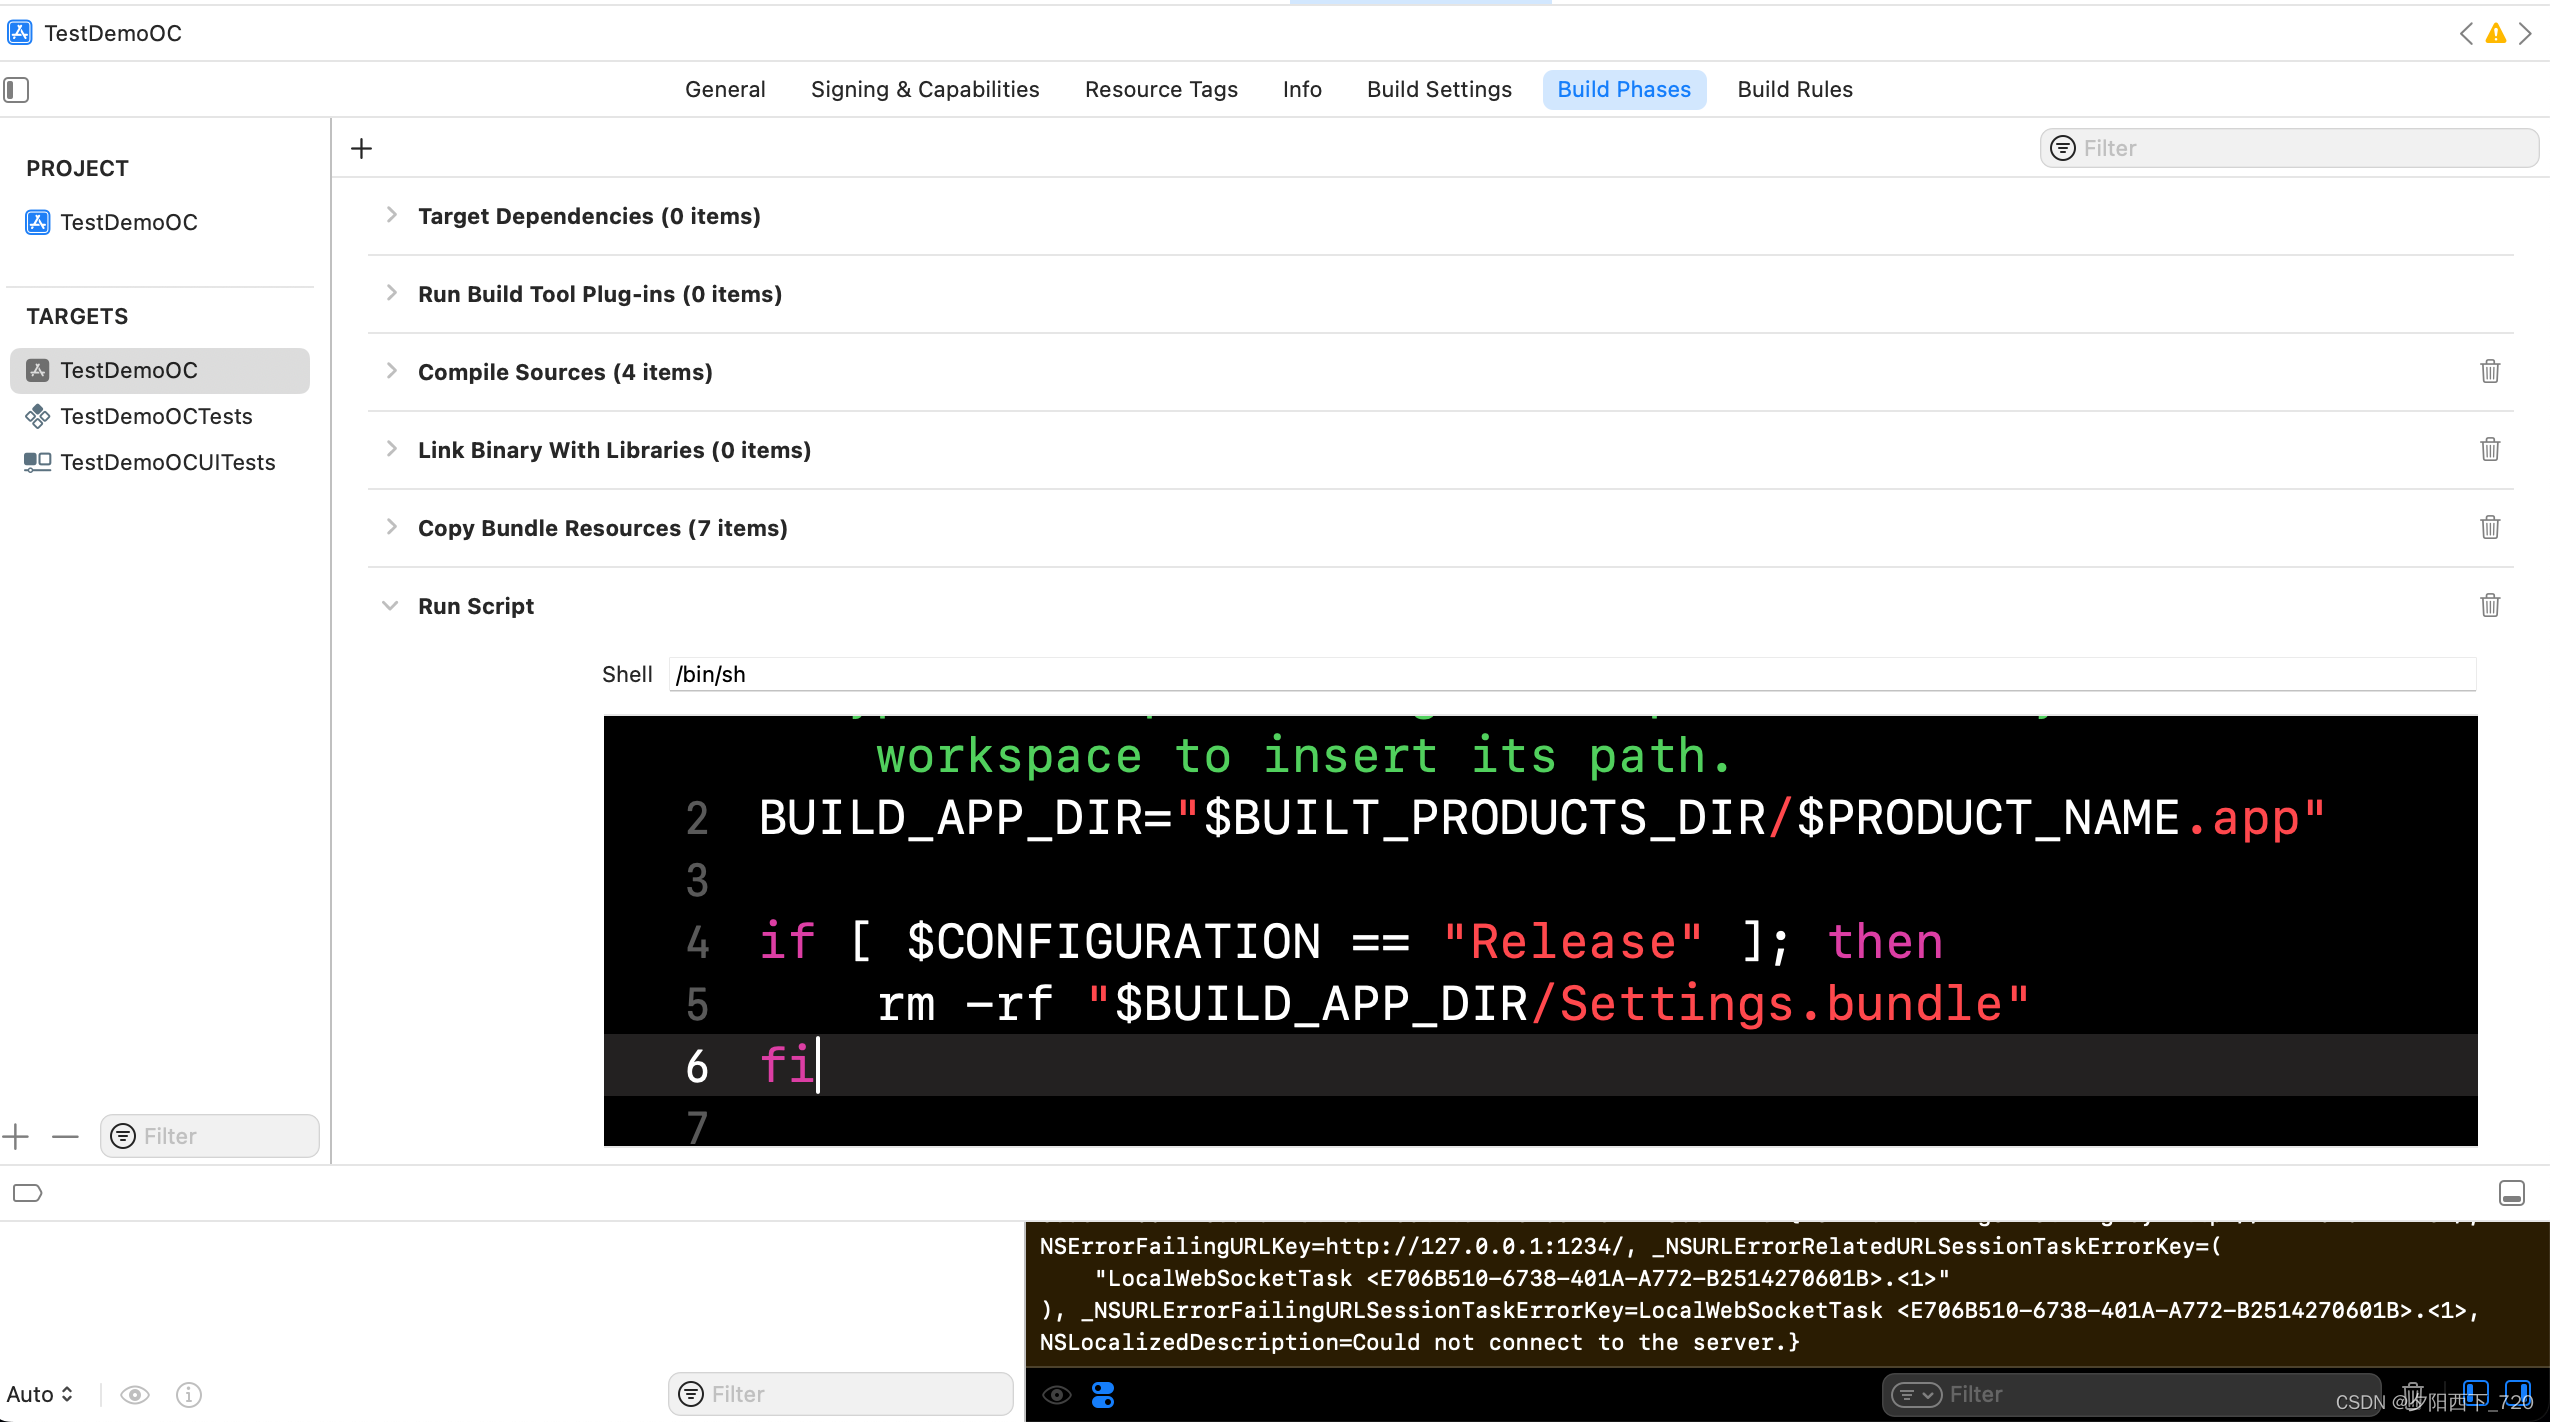Delete the Compile Sources phase
The image size is (2550, 1422).
pos(2490,371)
